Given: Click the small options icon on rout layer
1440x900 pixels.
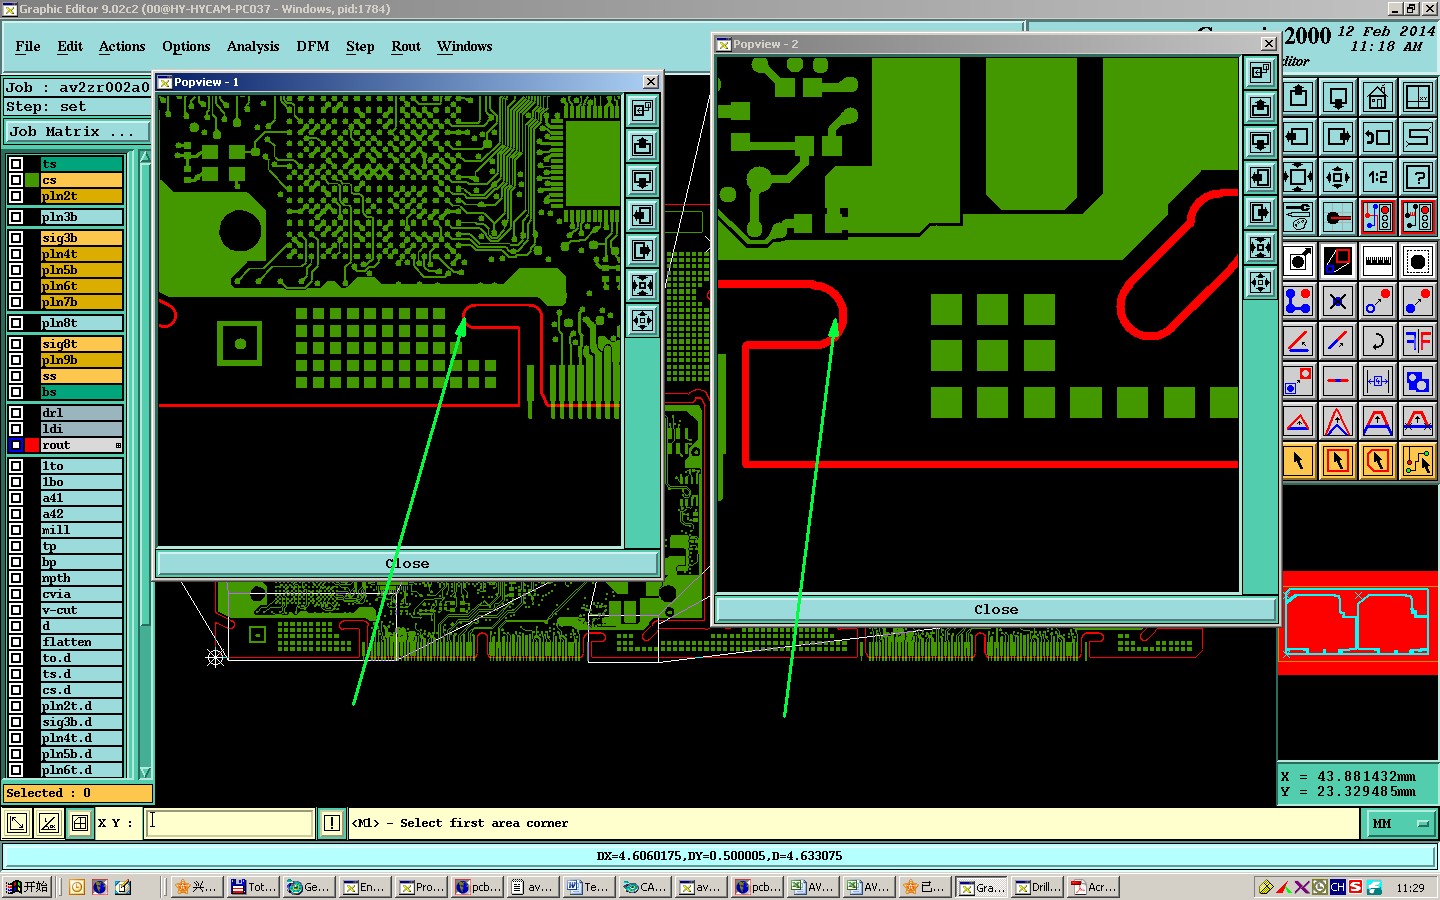Looking at the screenshot, I should click(x=118, y=445).
